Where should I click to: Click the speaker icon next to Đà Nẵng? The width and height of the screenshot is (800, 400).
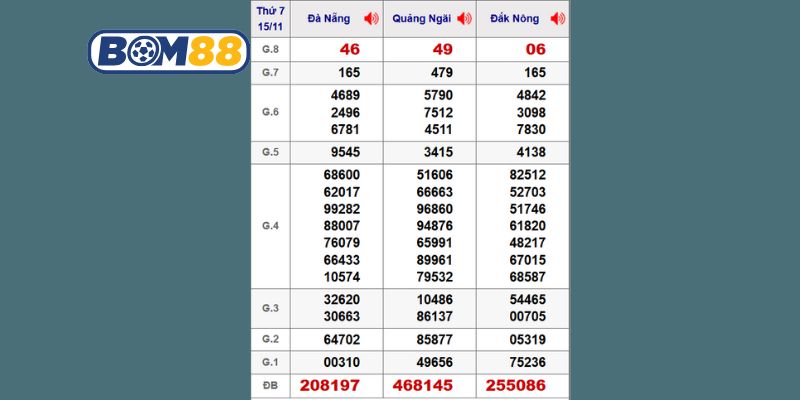point(371,19)
